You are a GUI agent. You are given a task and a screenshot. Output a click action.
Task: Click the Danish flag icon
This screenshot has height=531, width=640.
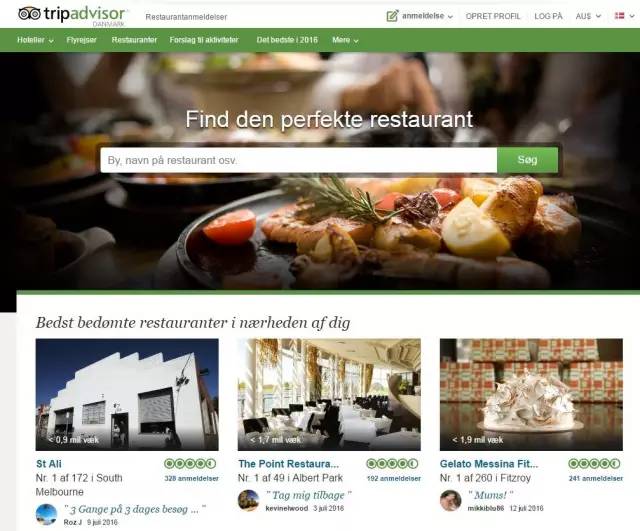click(x=619, y=16)
